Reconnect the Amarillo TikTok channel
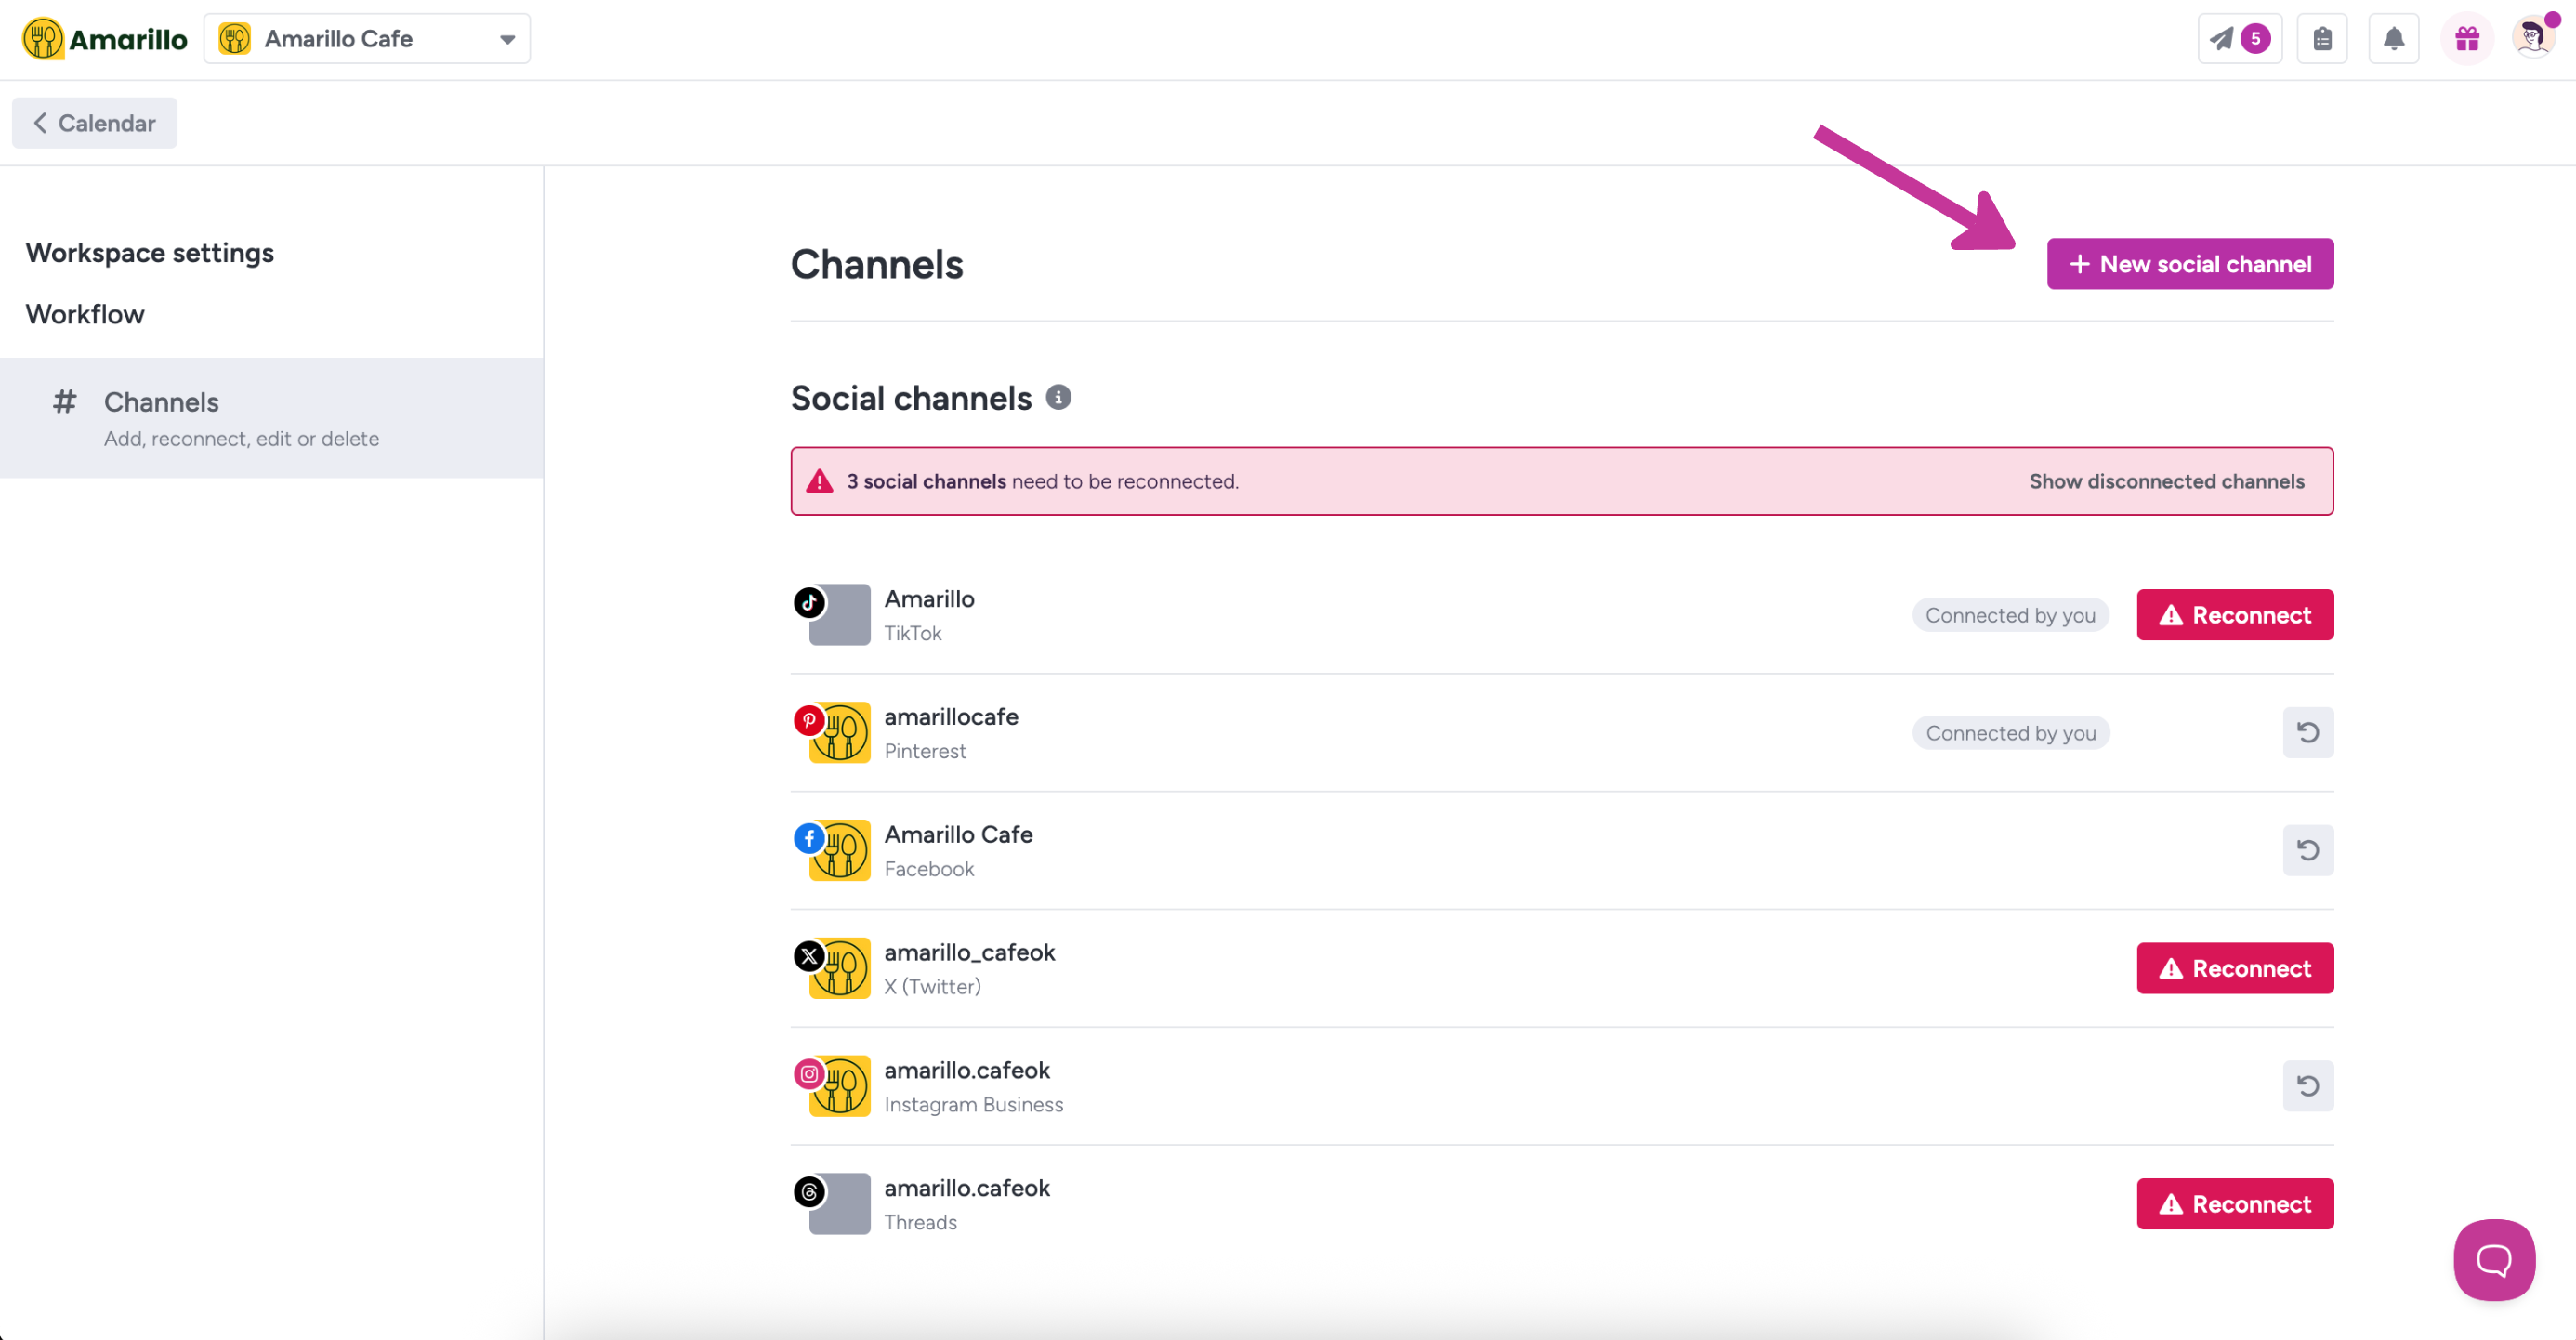The image size is (2576, 1340). (x=2234, y=615)
